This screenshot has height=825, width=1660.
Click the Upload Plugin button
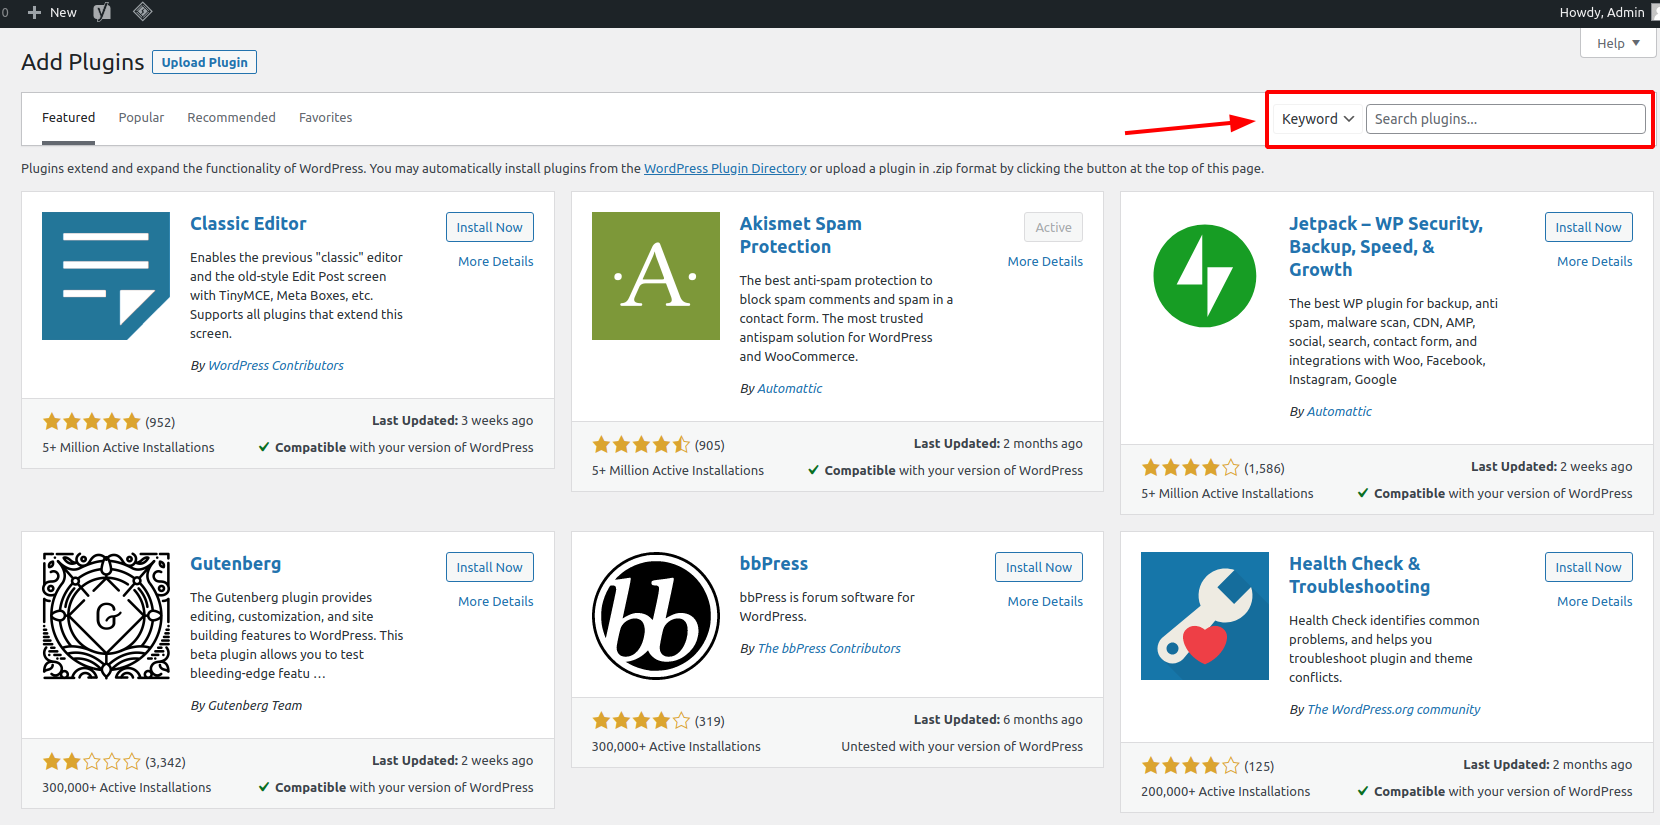[x=205, y=62]
